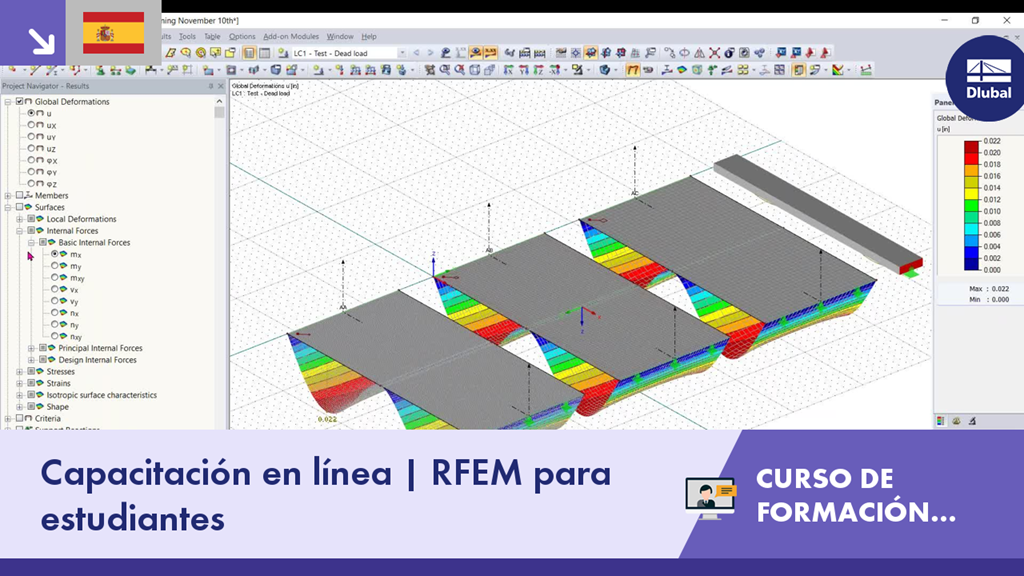Image resolution: width=1024 pixels, height=576 pixels.
Task: Select the mxy internal force radio button
Action: coord(55,278)
